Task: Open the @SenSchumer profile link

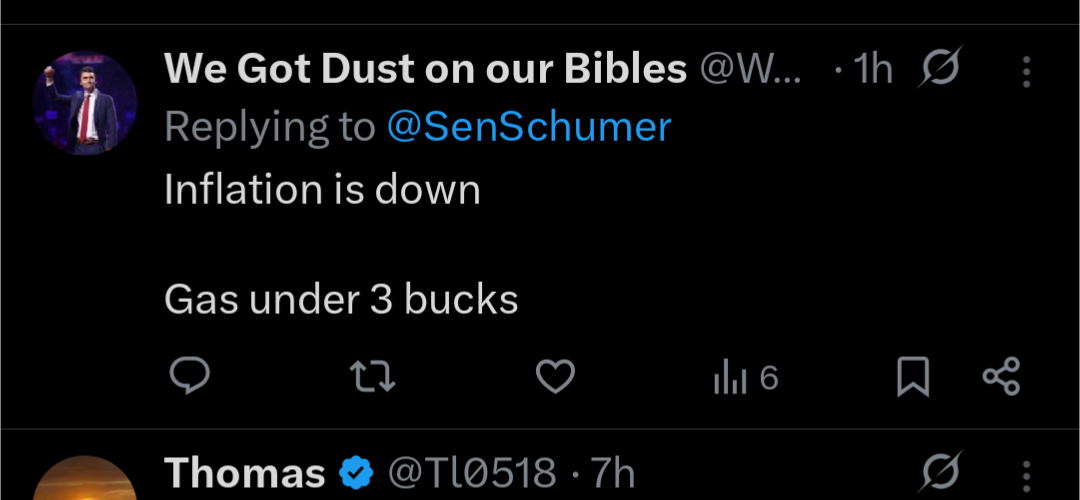Action: (x=529, y=127)
